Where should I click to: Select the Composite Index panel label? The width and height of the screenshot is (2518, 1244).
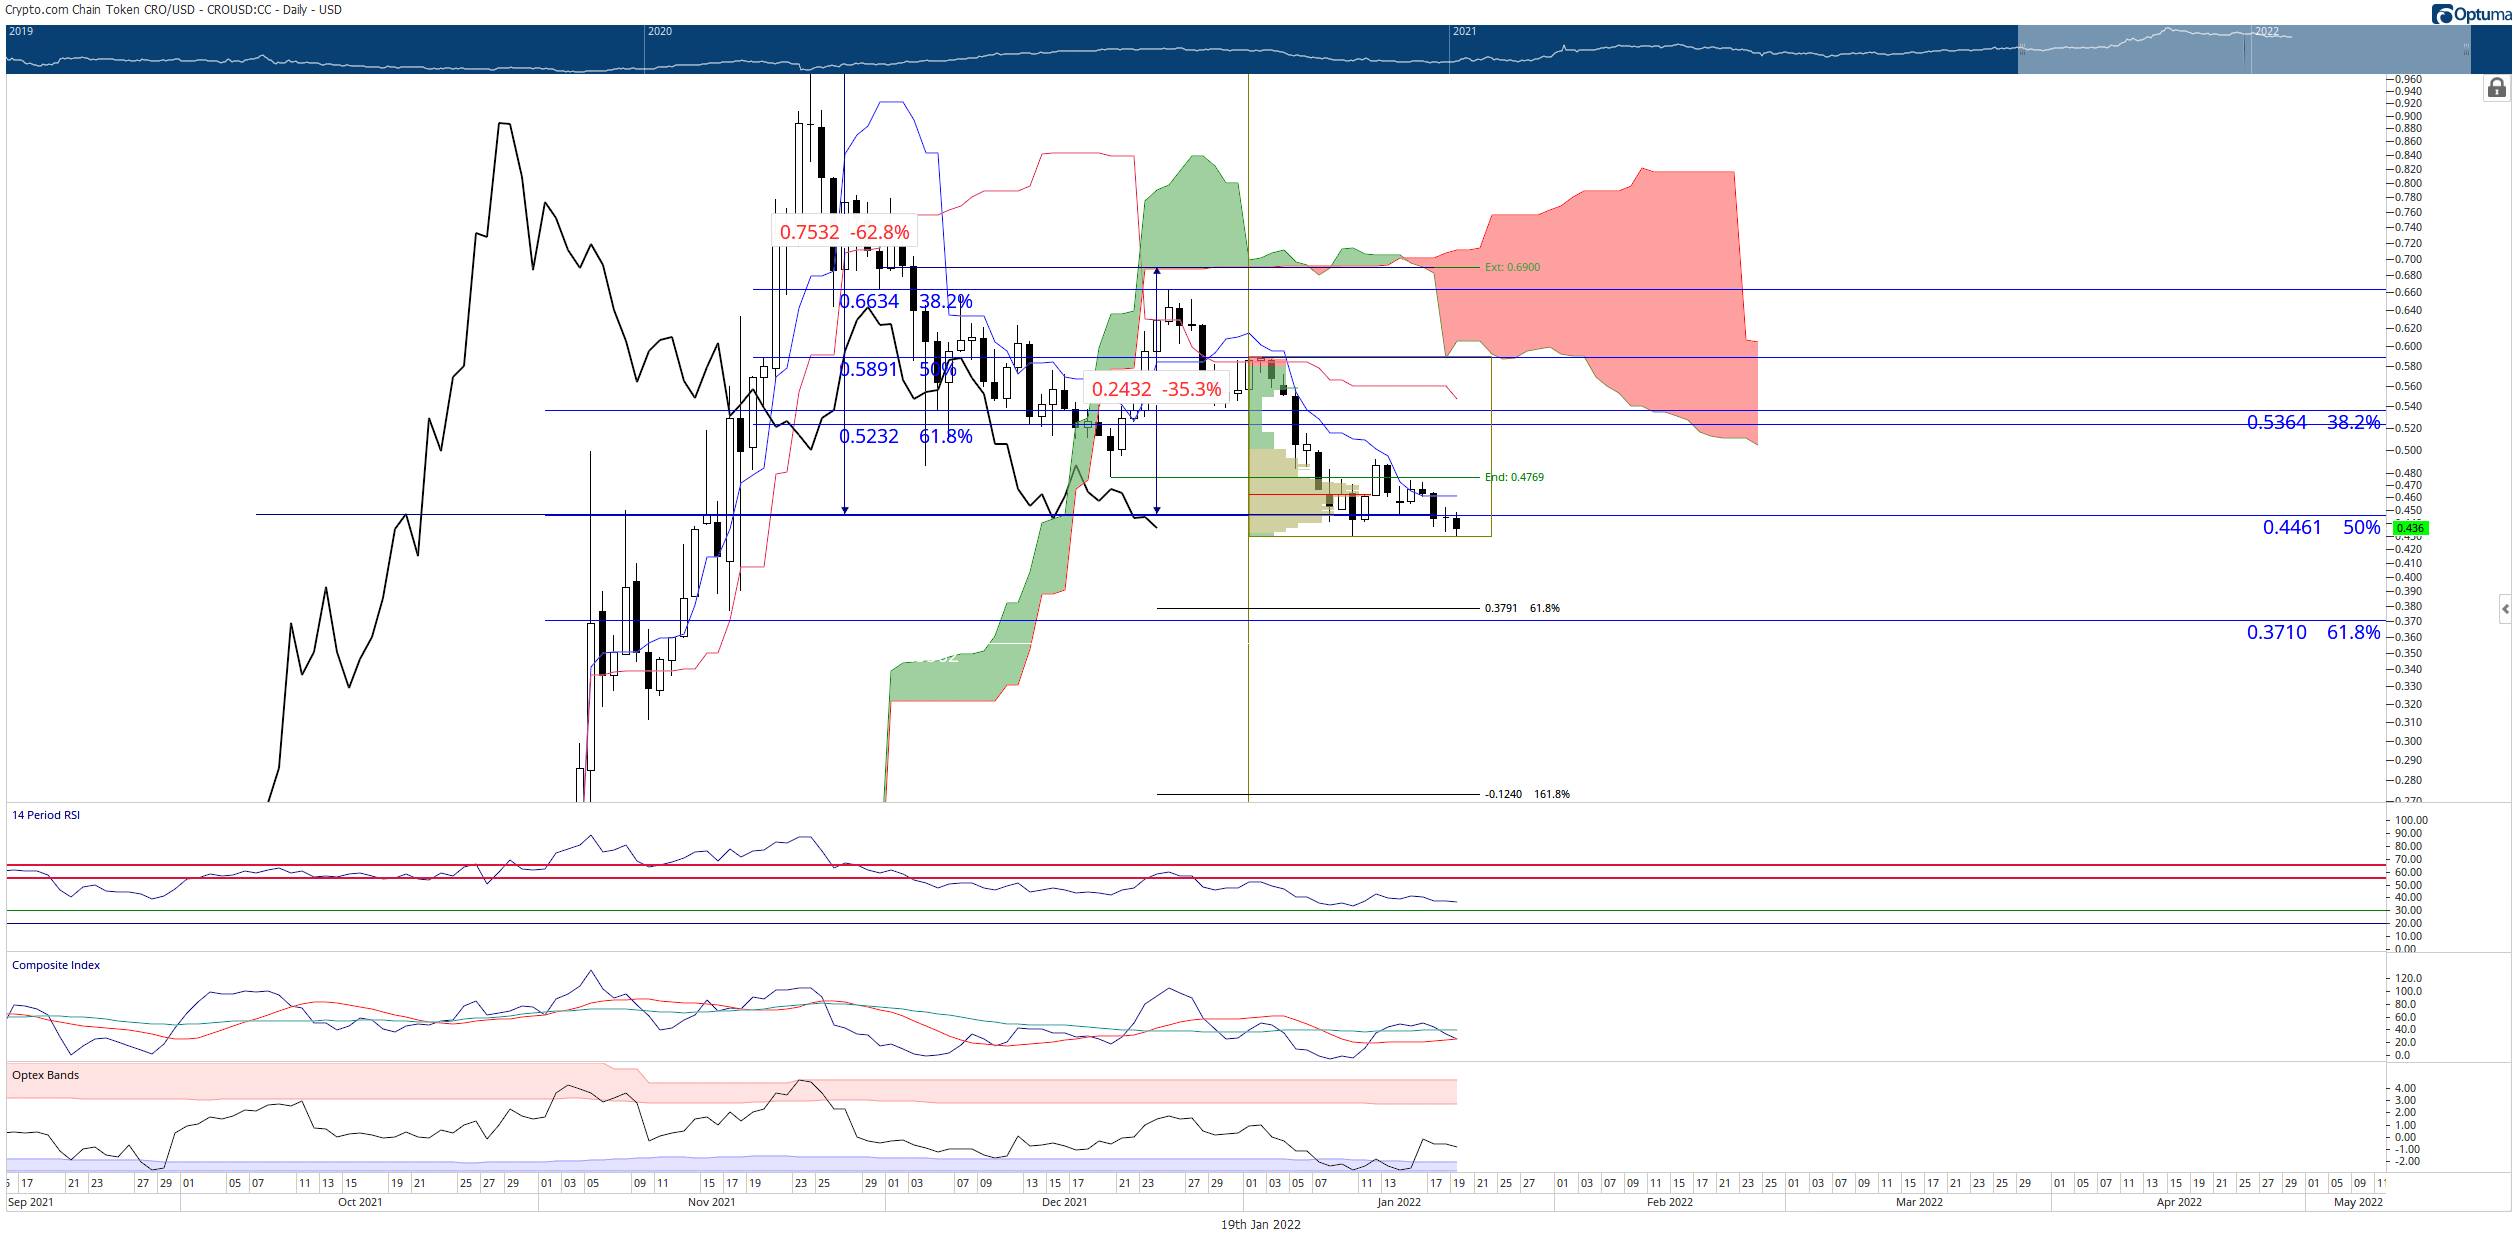tap(56, 965)
